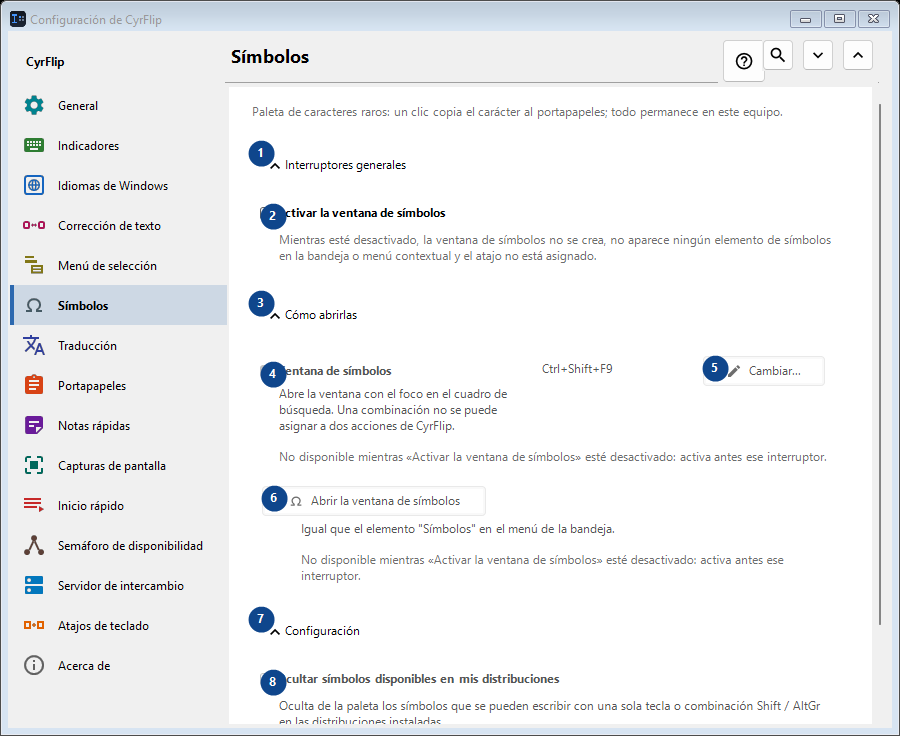Viewport: 900px width, 736px height.
Task: Click the Idiomas de Windows globe icon
Action: click(34, 185)
